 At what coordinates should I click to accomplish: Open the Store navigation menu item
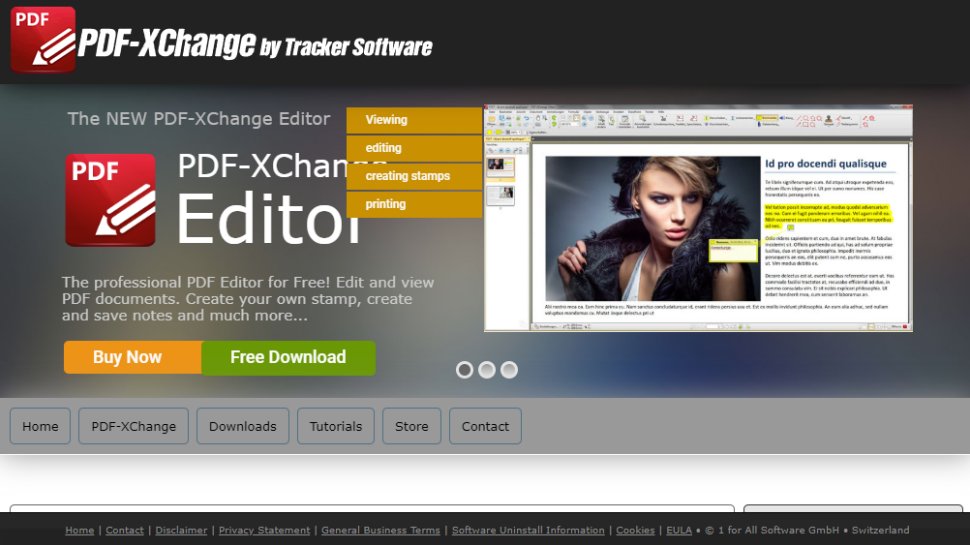(x=411, y=426)
